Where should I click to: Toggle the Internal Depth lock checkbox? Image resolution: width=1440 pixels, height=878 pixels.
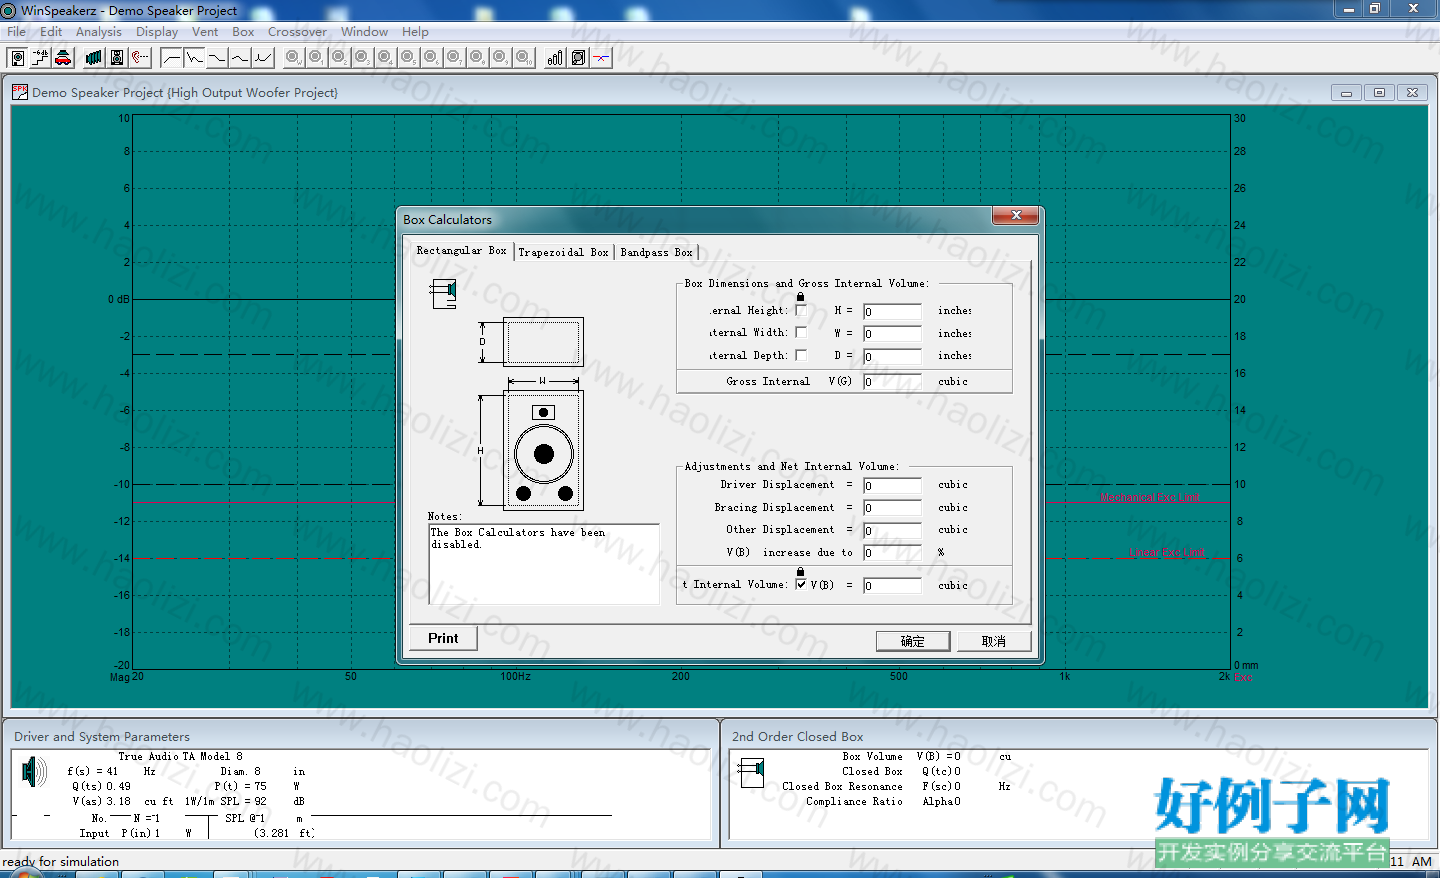[x=801, y=355]
